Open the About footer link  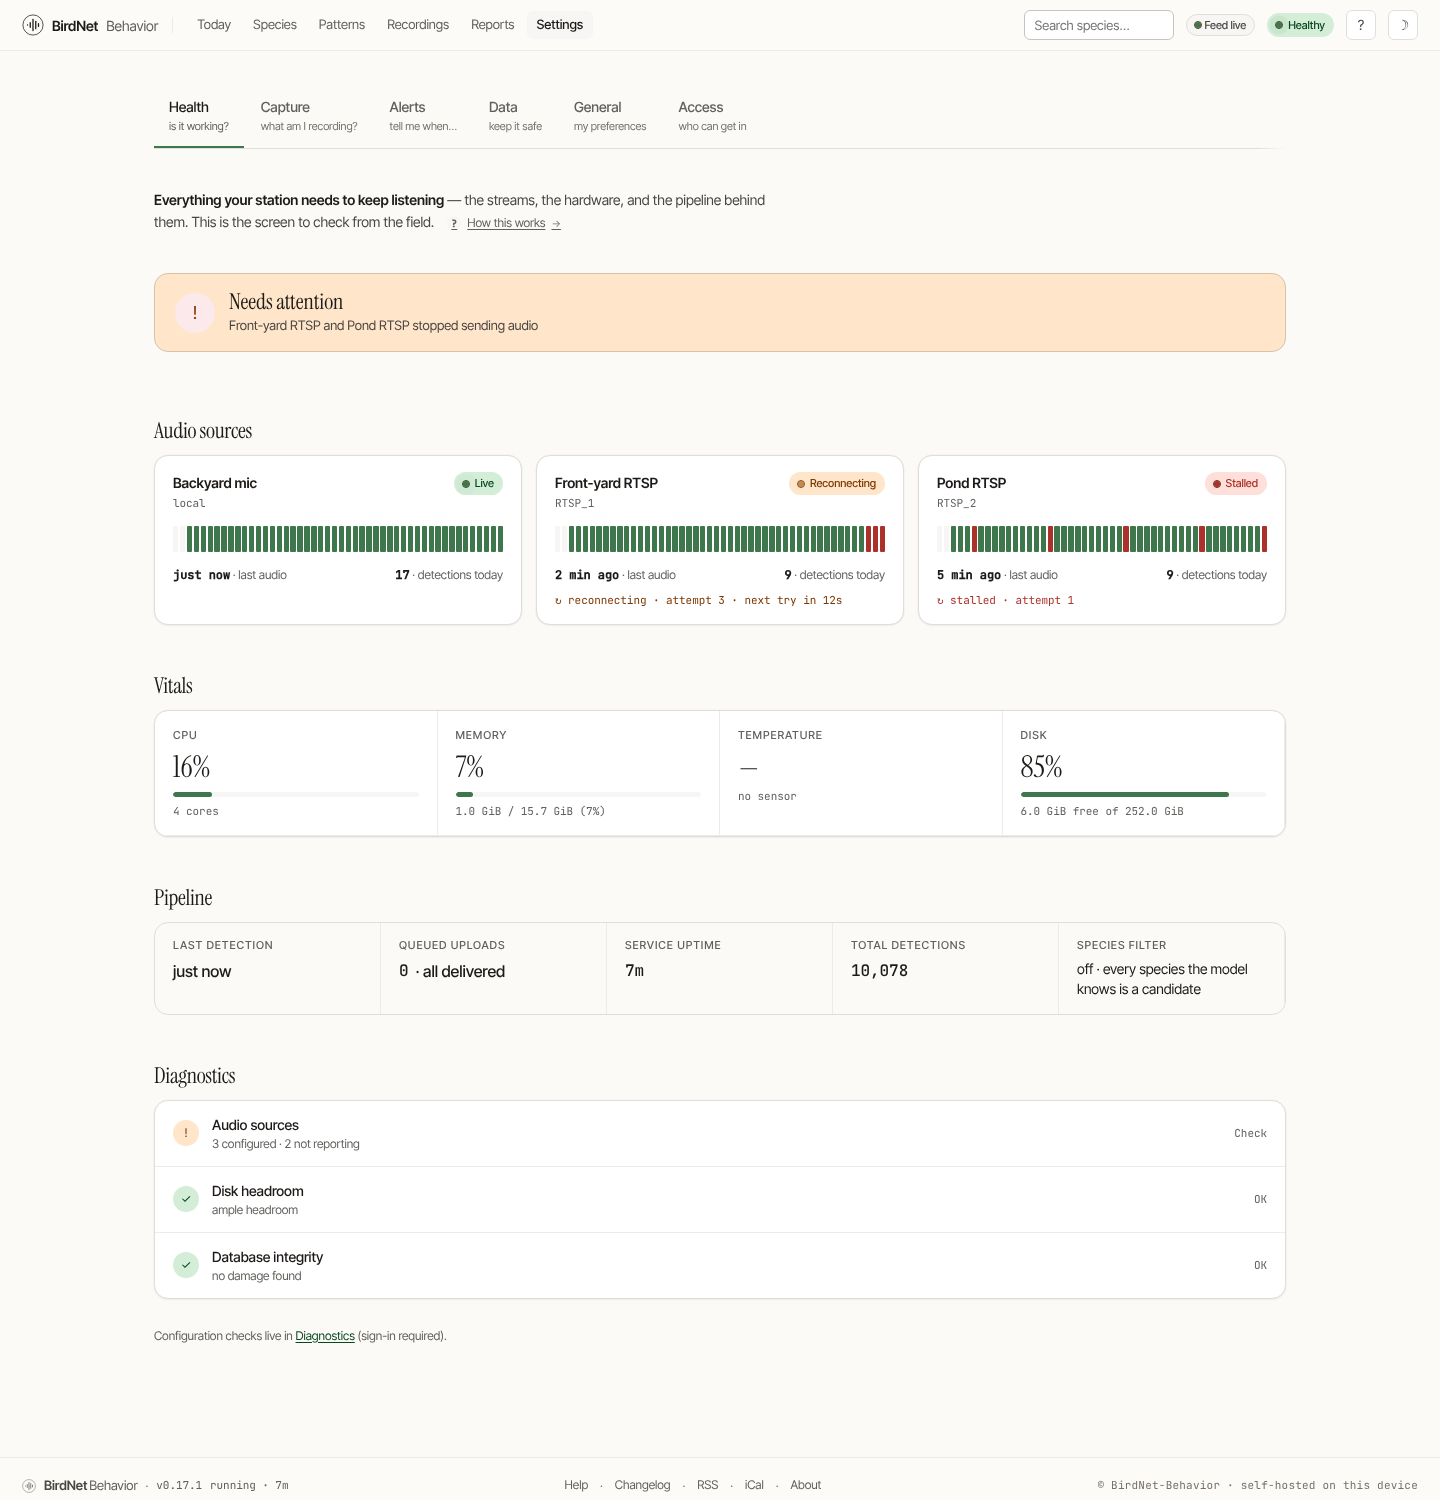click(x=805, y=1485)
